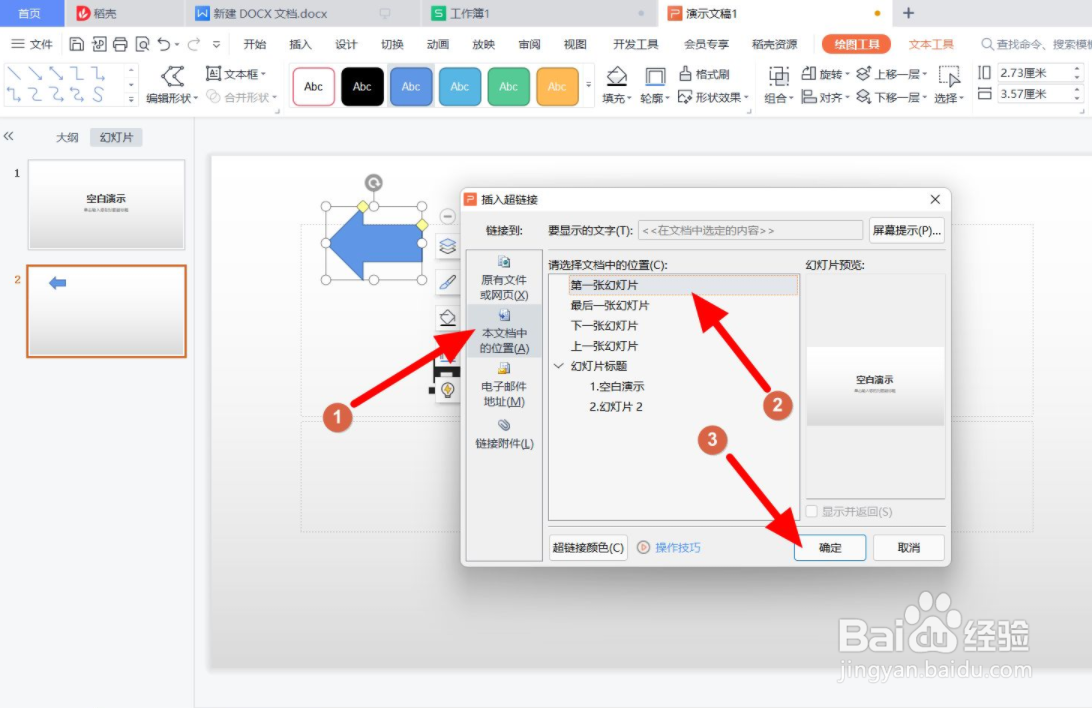
Task: Click the brush style icon beside shape
Action: coord(448,282)
